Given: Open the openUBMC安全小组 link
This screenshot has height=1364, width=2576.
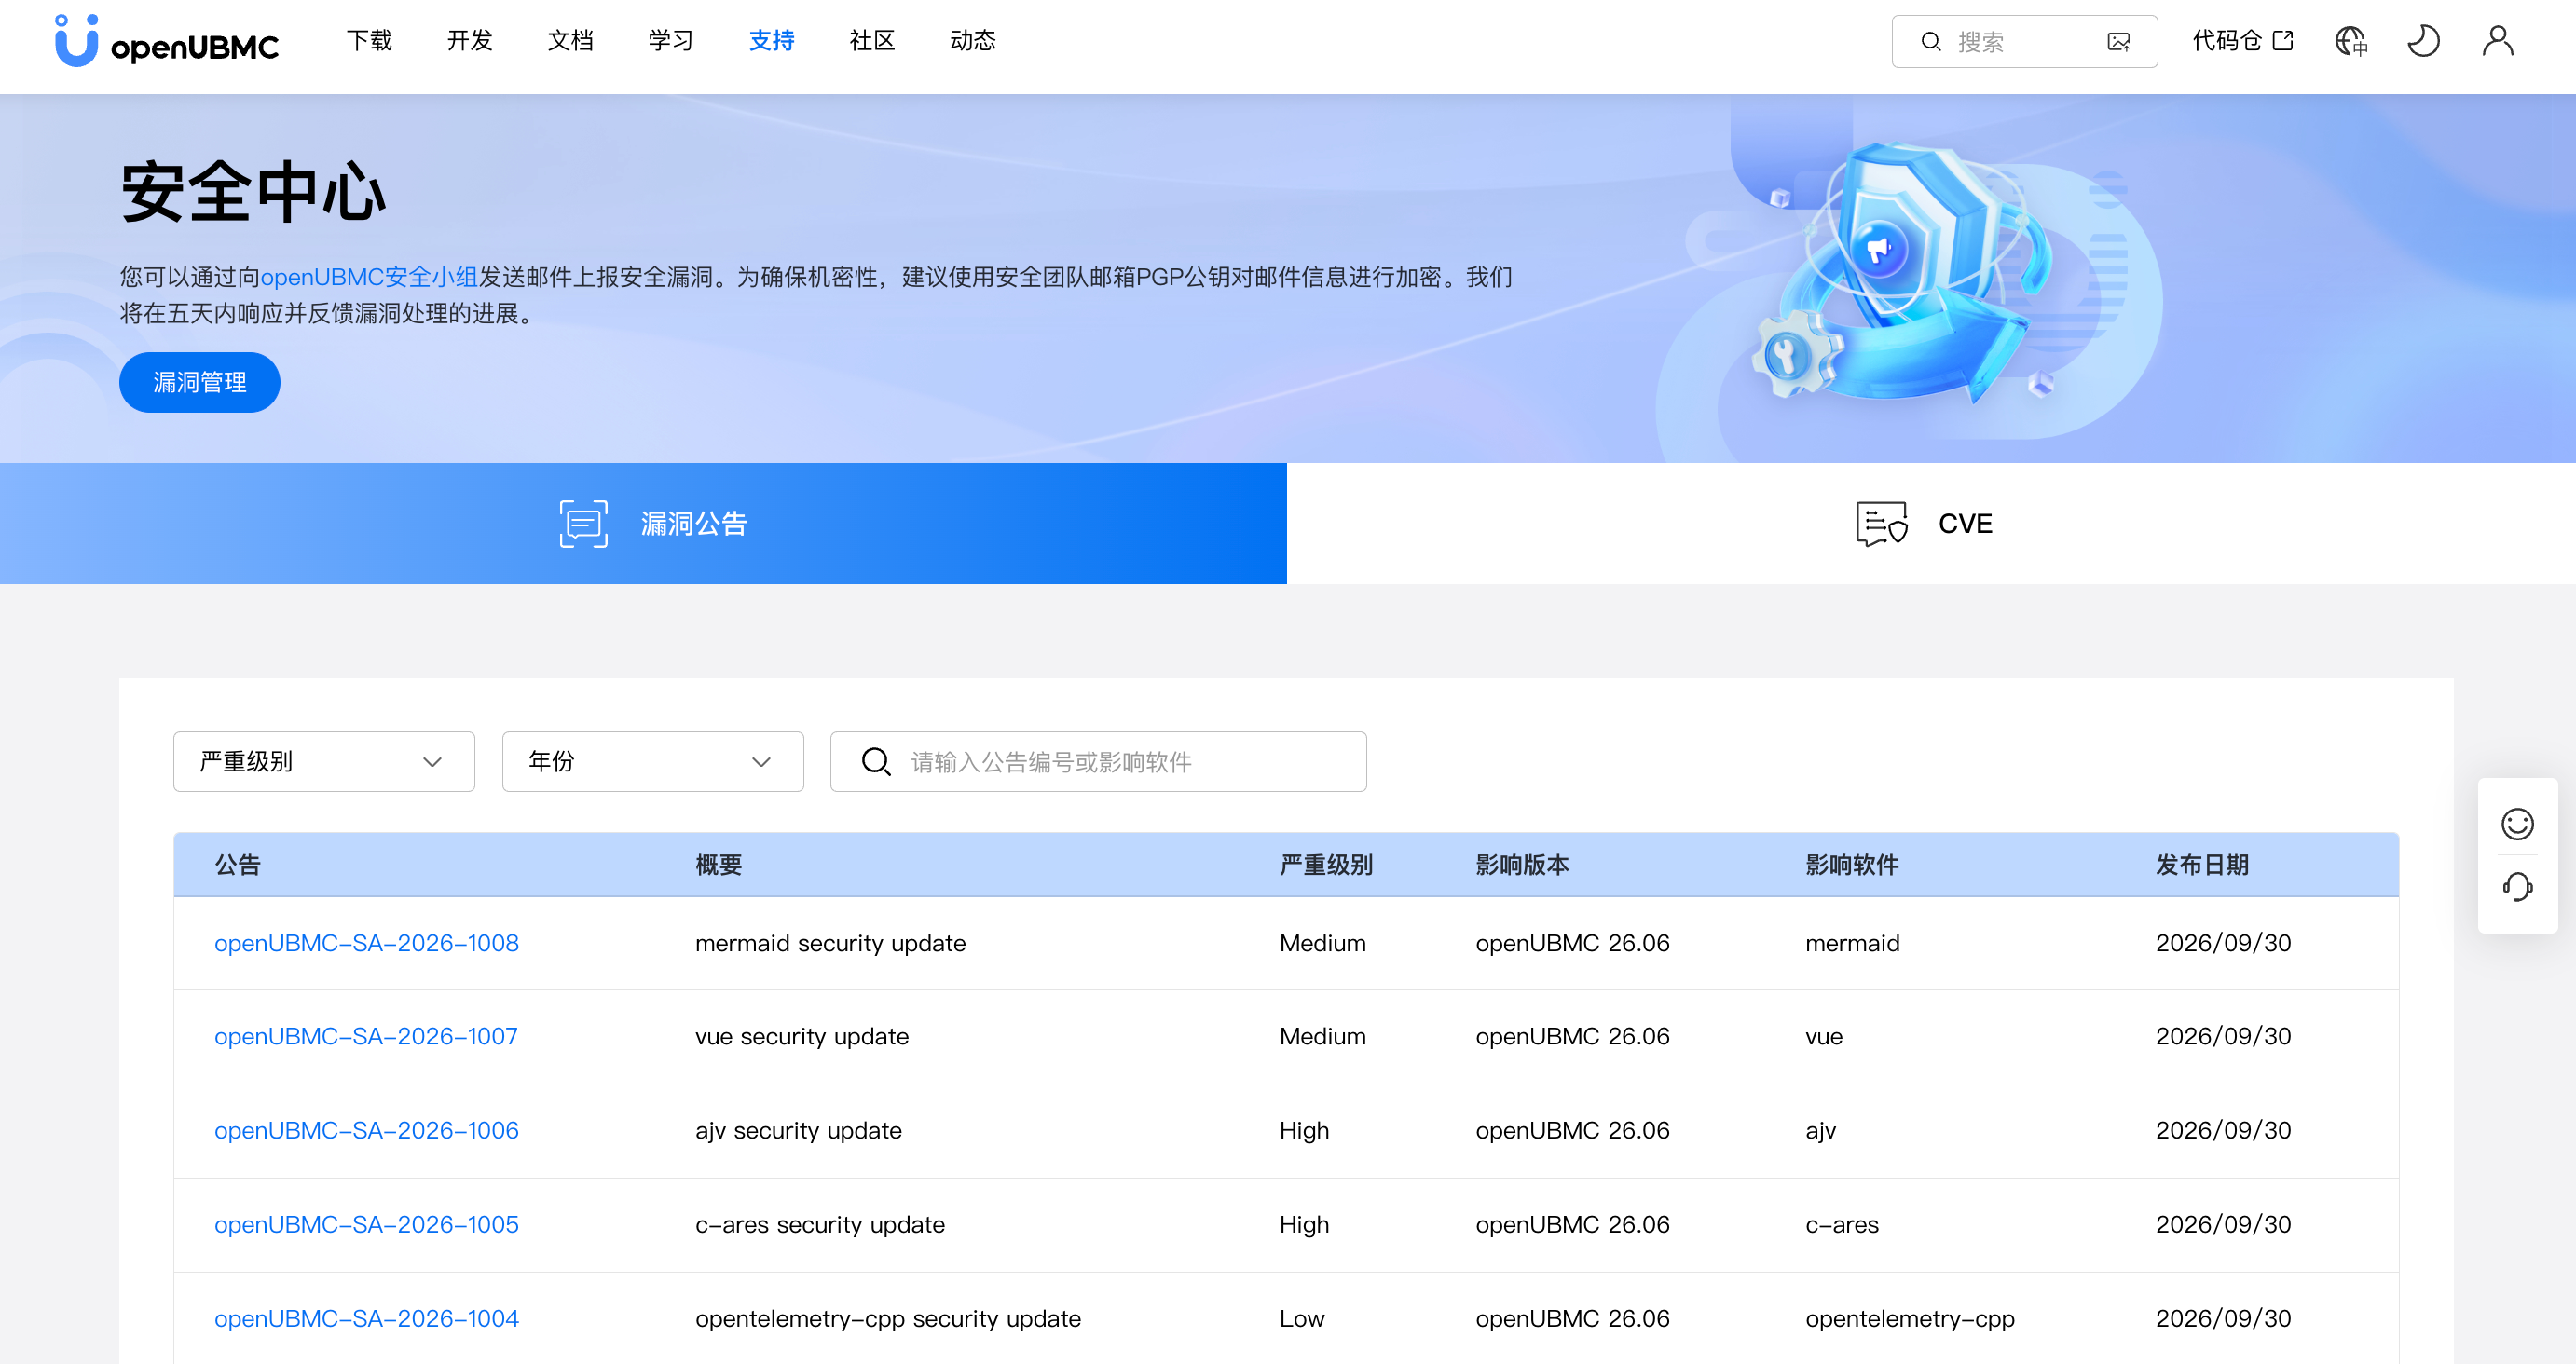Looking at the screenshot, I should (x=369, y=277).
